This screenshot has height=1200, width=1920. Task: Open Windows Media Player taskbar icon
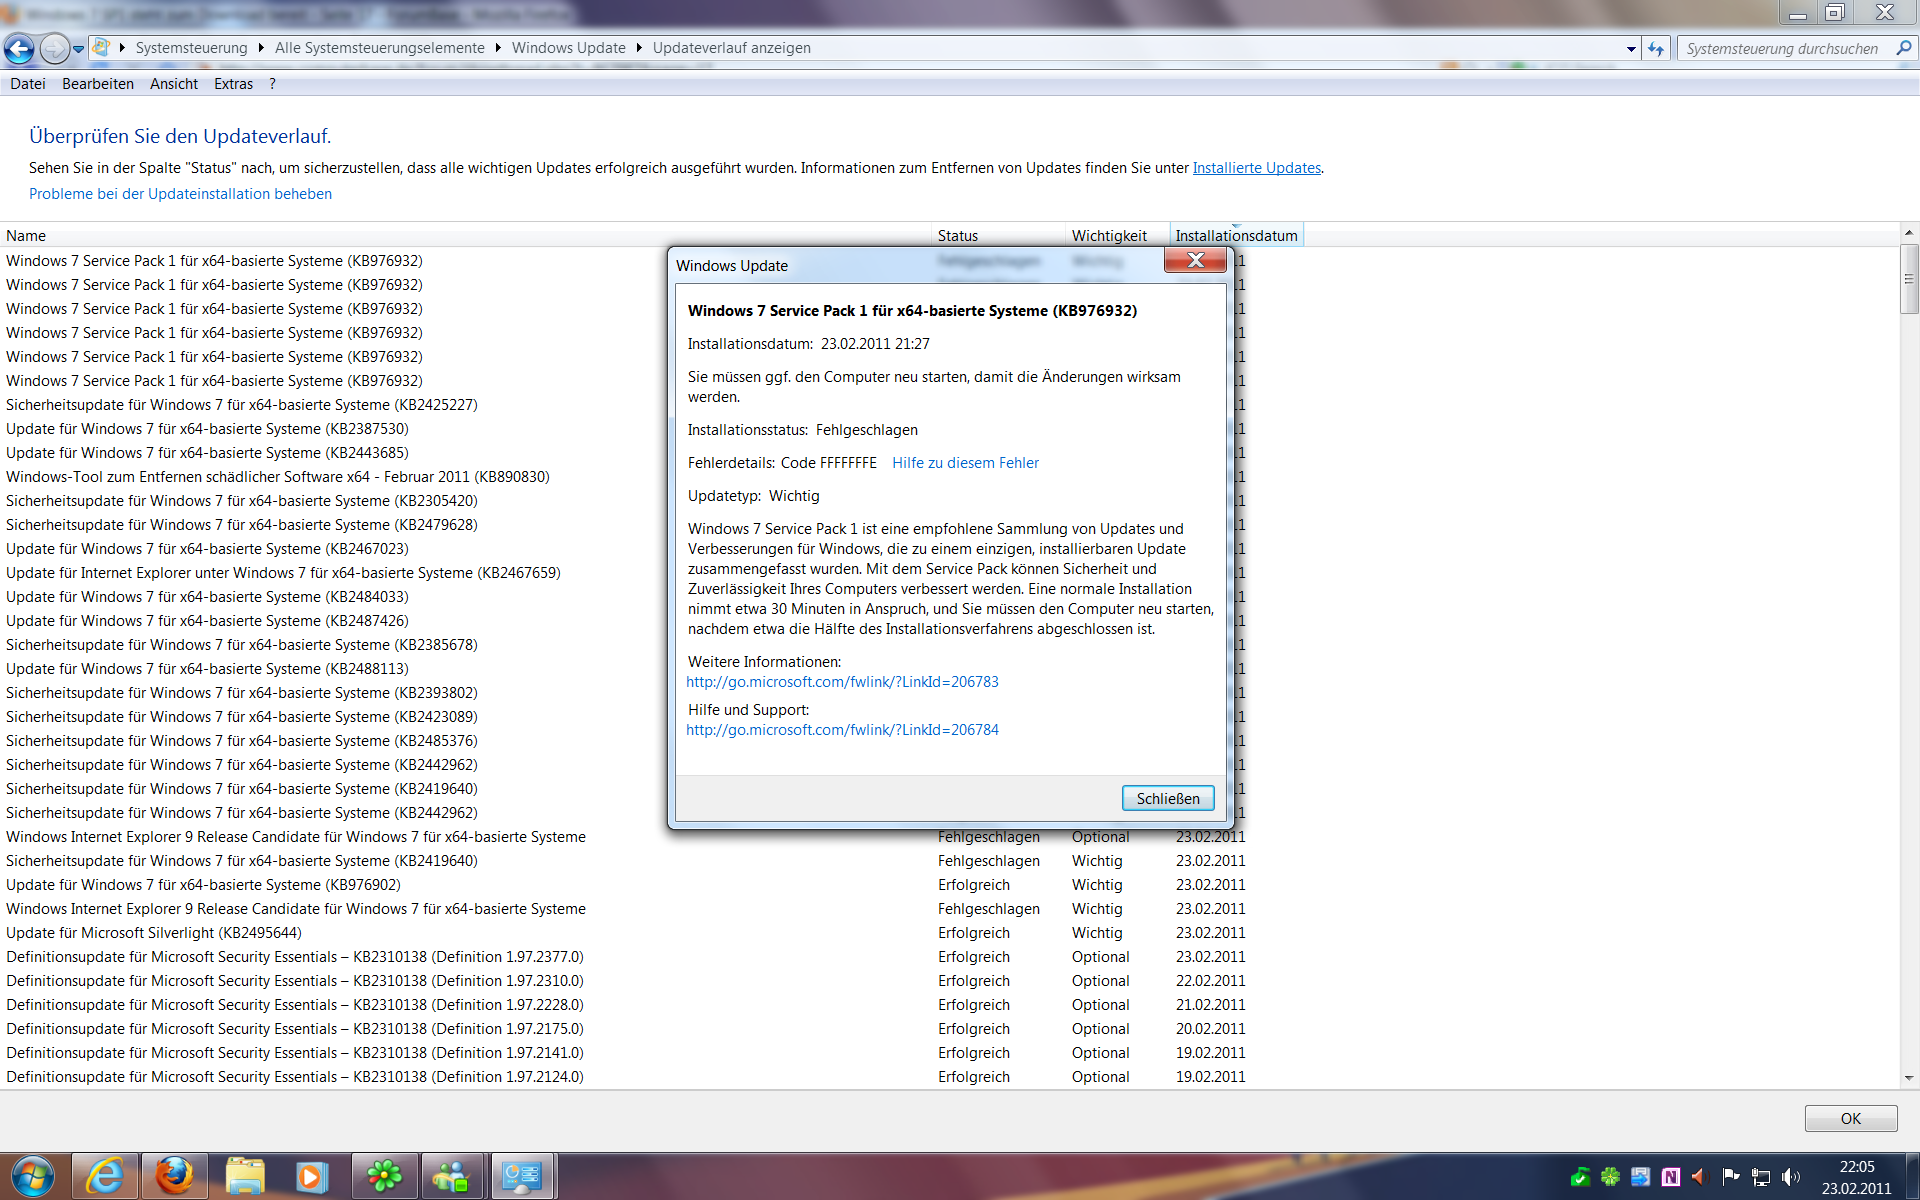tap(311, 1176)
